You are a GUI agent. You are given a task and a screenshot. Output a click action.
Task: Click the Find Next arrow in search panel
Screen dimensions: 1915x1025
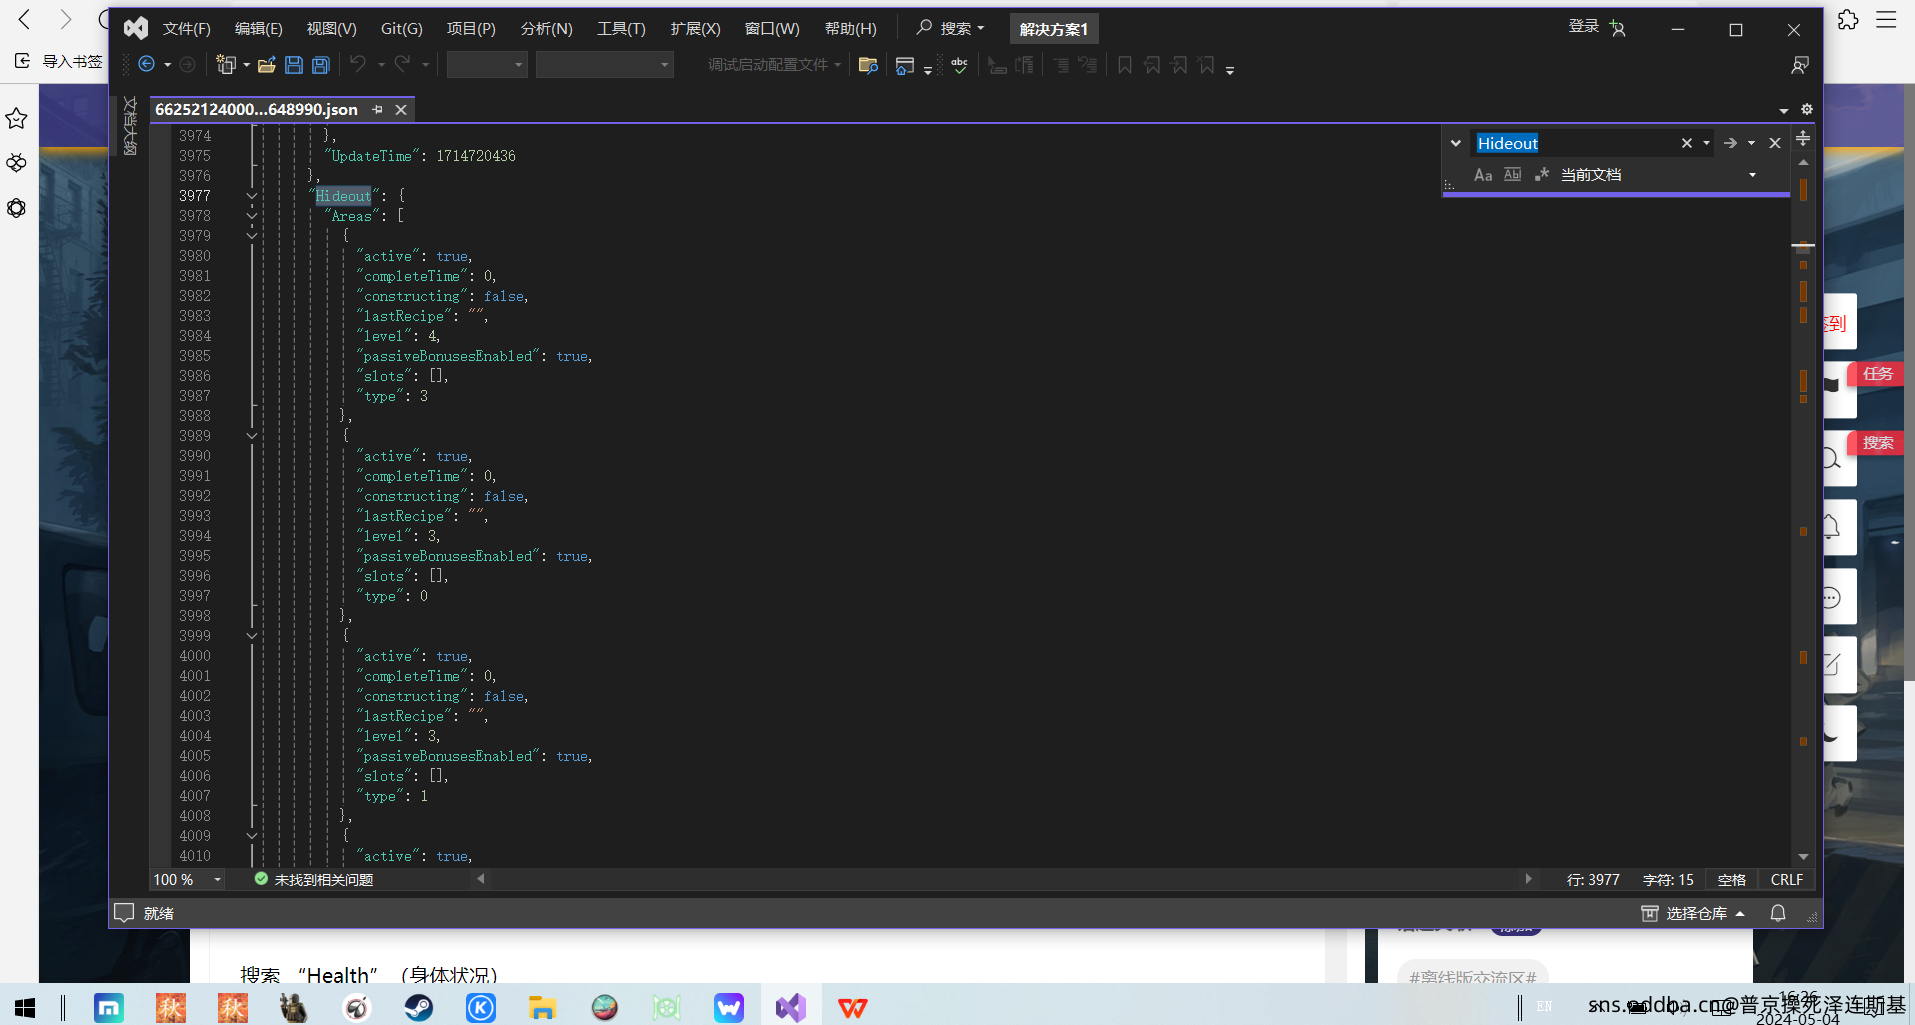(1730, 143)
